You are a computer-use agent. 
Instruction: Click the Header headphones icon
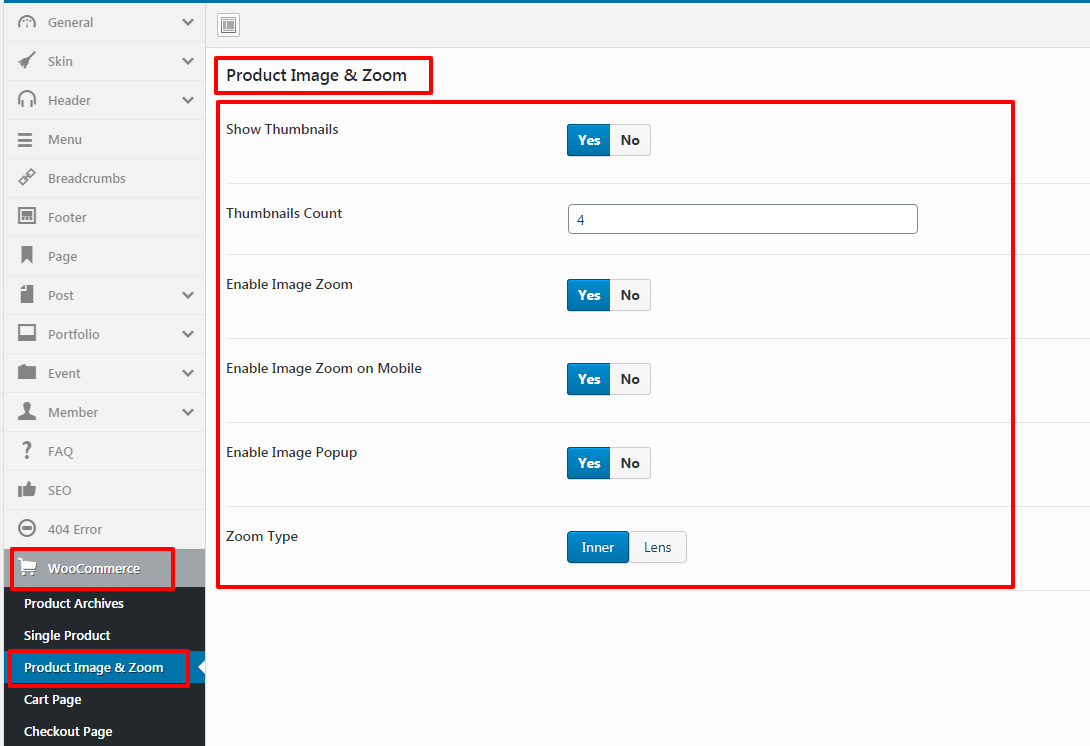tap(27, 100)
